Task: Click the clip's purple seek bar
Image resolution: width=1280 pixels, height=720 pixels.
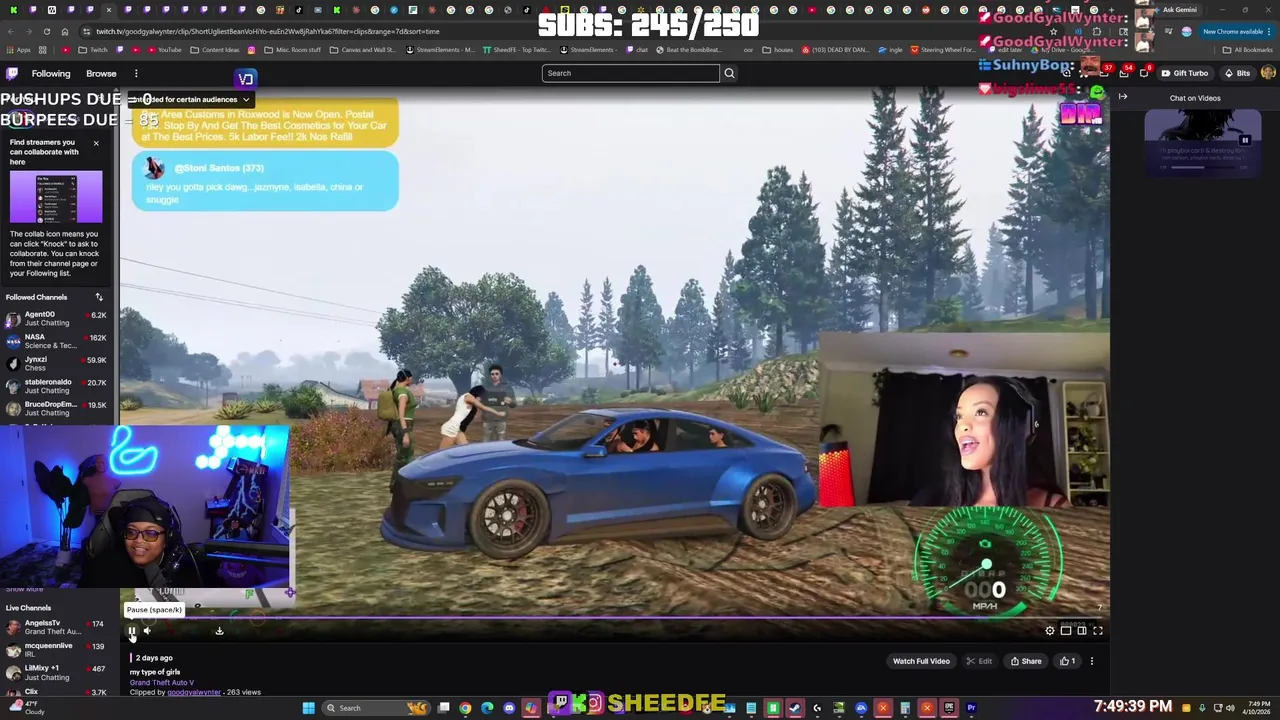Action: [614, 618]
